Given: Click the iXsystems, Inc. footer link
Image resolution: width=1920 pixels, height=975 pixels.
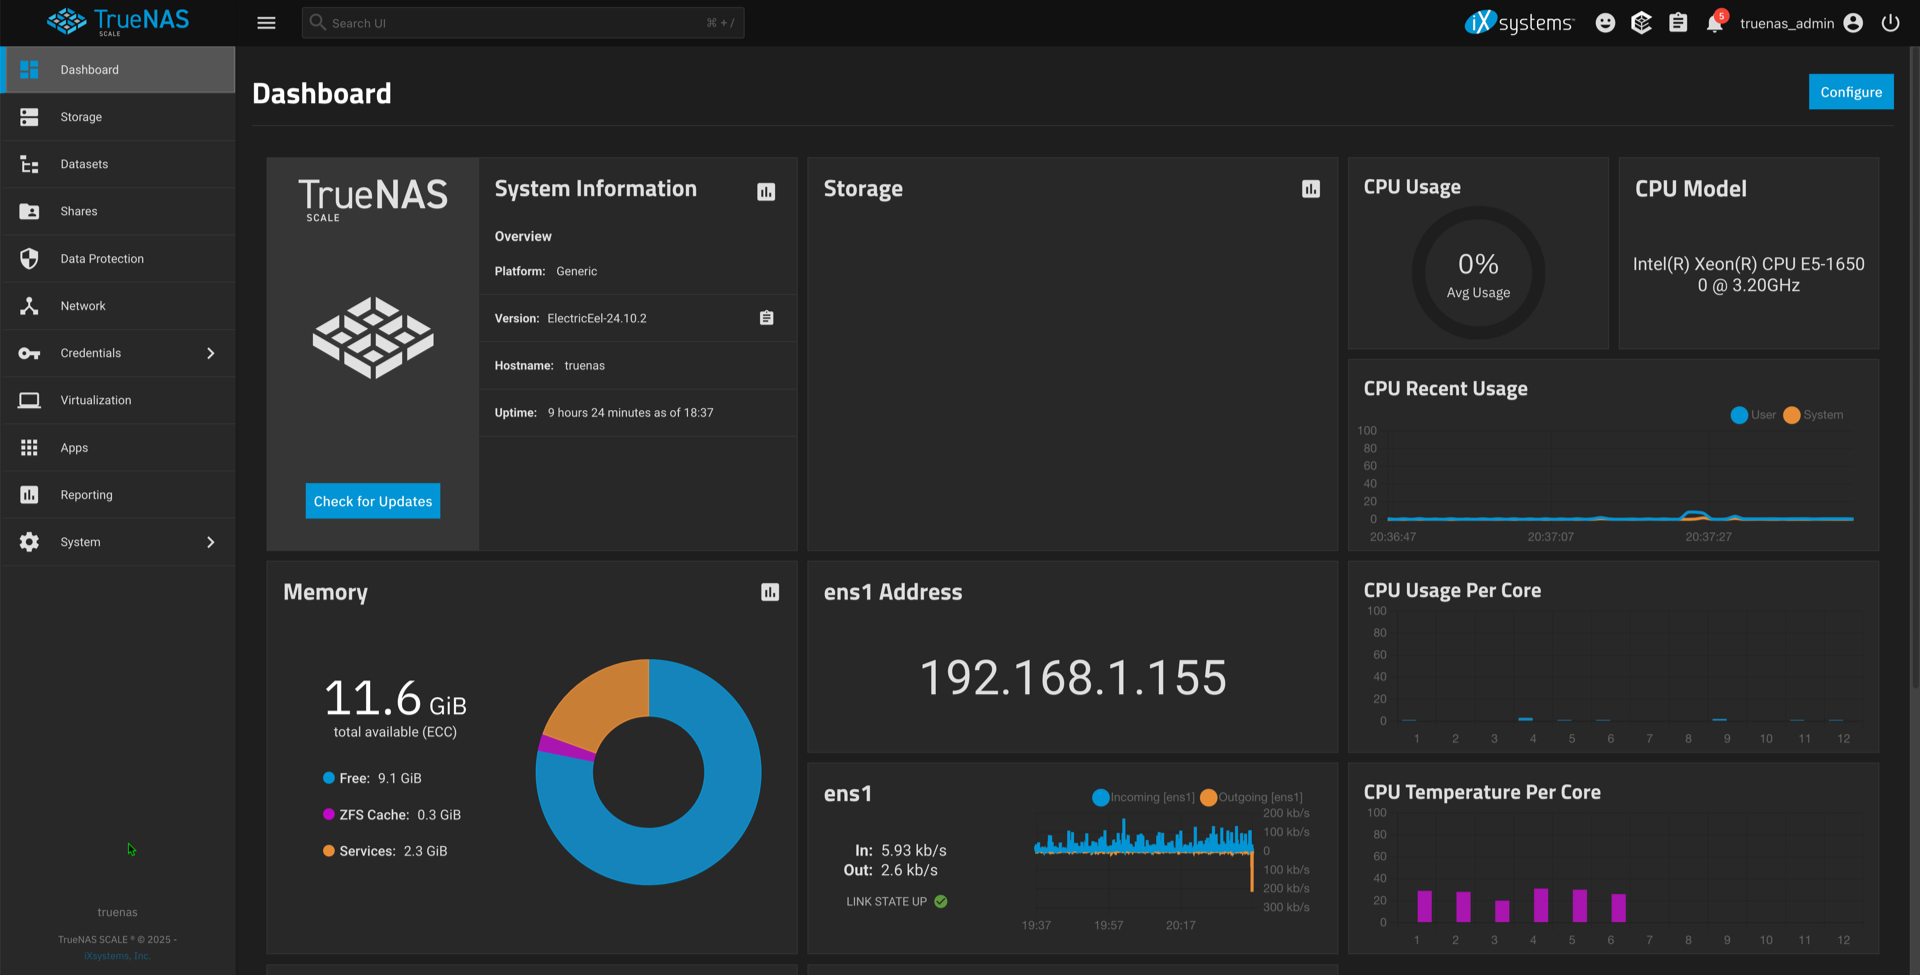Looking at the screenshot, I should (117, 956).
